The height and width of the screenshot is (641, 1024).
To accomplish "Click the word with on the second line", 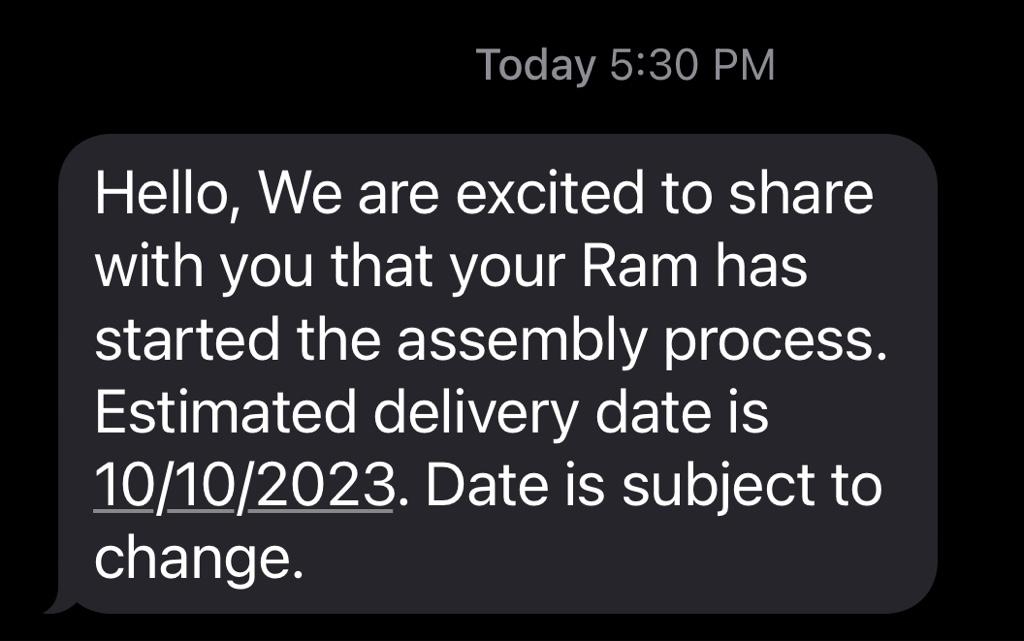I will (x=149, y=266).
